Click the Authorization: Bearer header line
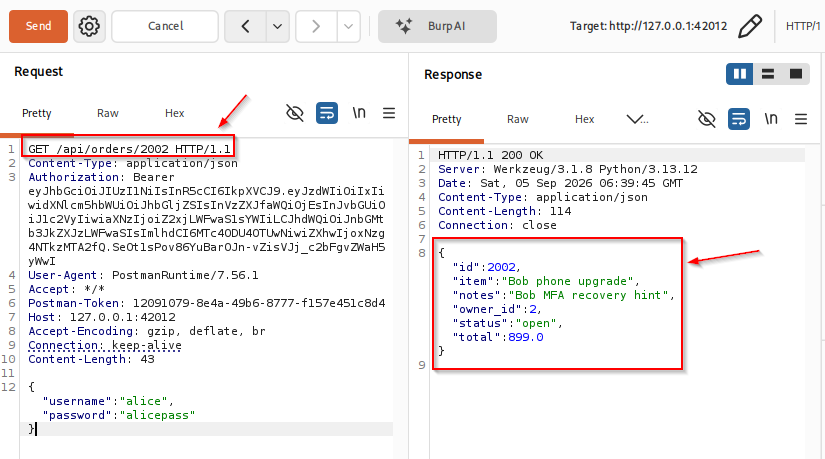The width and height of the screenshot is (825, 459). 101,177
